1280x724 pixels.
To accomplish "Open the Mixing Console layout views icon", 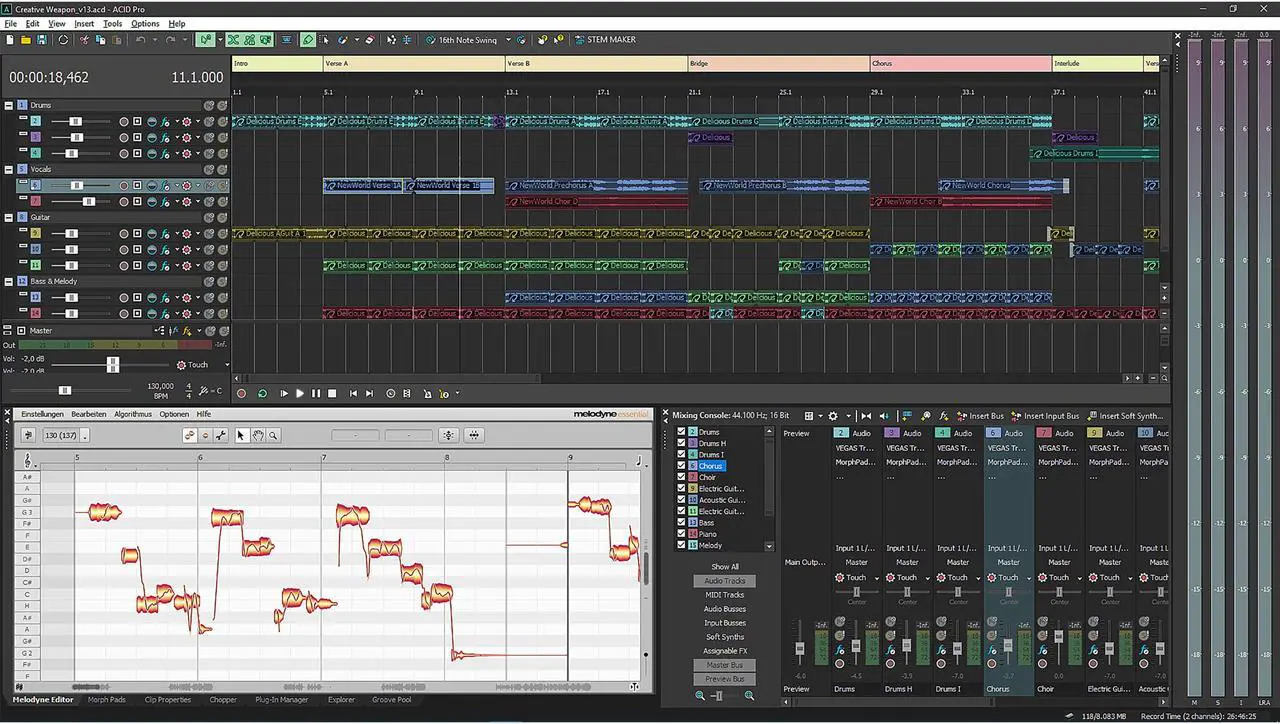I will pyautogui.click(x=808, y=416).
